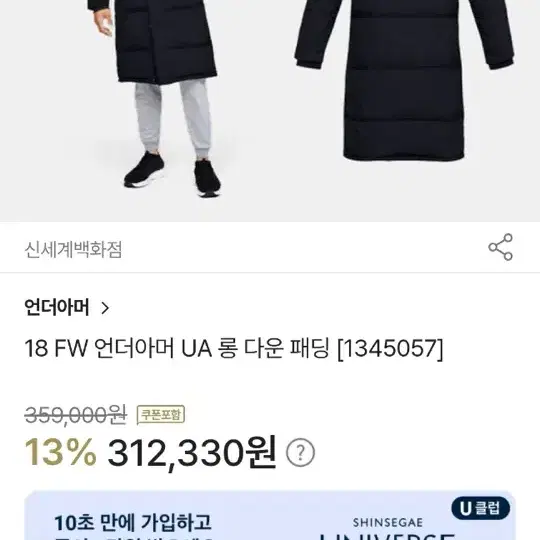Image resolution: width=540 pixels, height=540 pixels.
Task: View the flat black padded coat image
Action: 404,81
